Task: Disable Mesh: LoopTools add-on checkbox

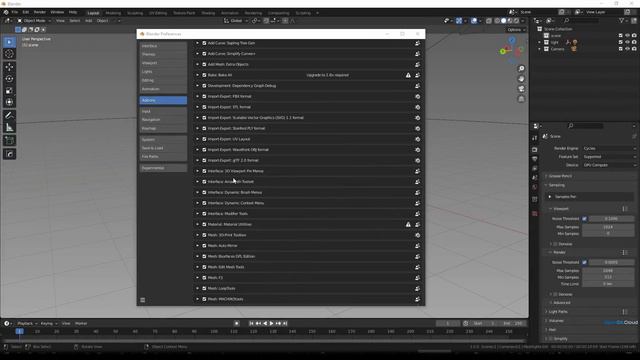Action: pos(204,288)
